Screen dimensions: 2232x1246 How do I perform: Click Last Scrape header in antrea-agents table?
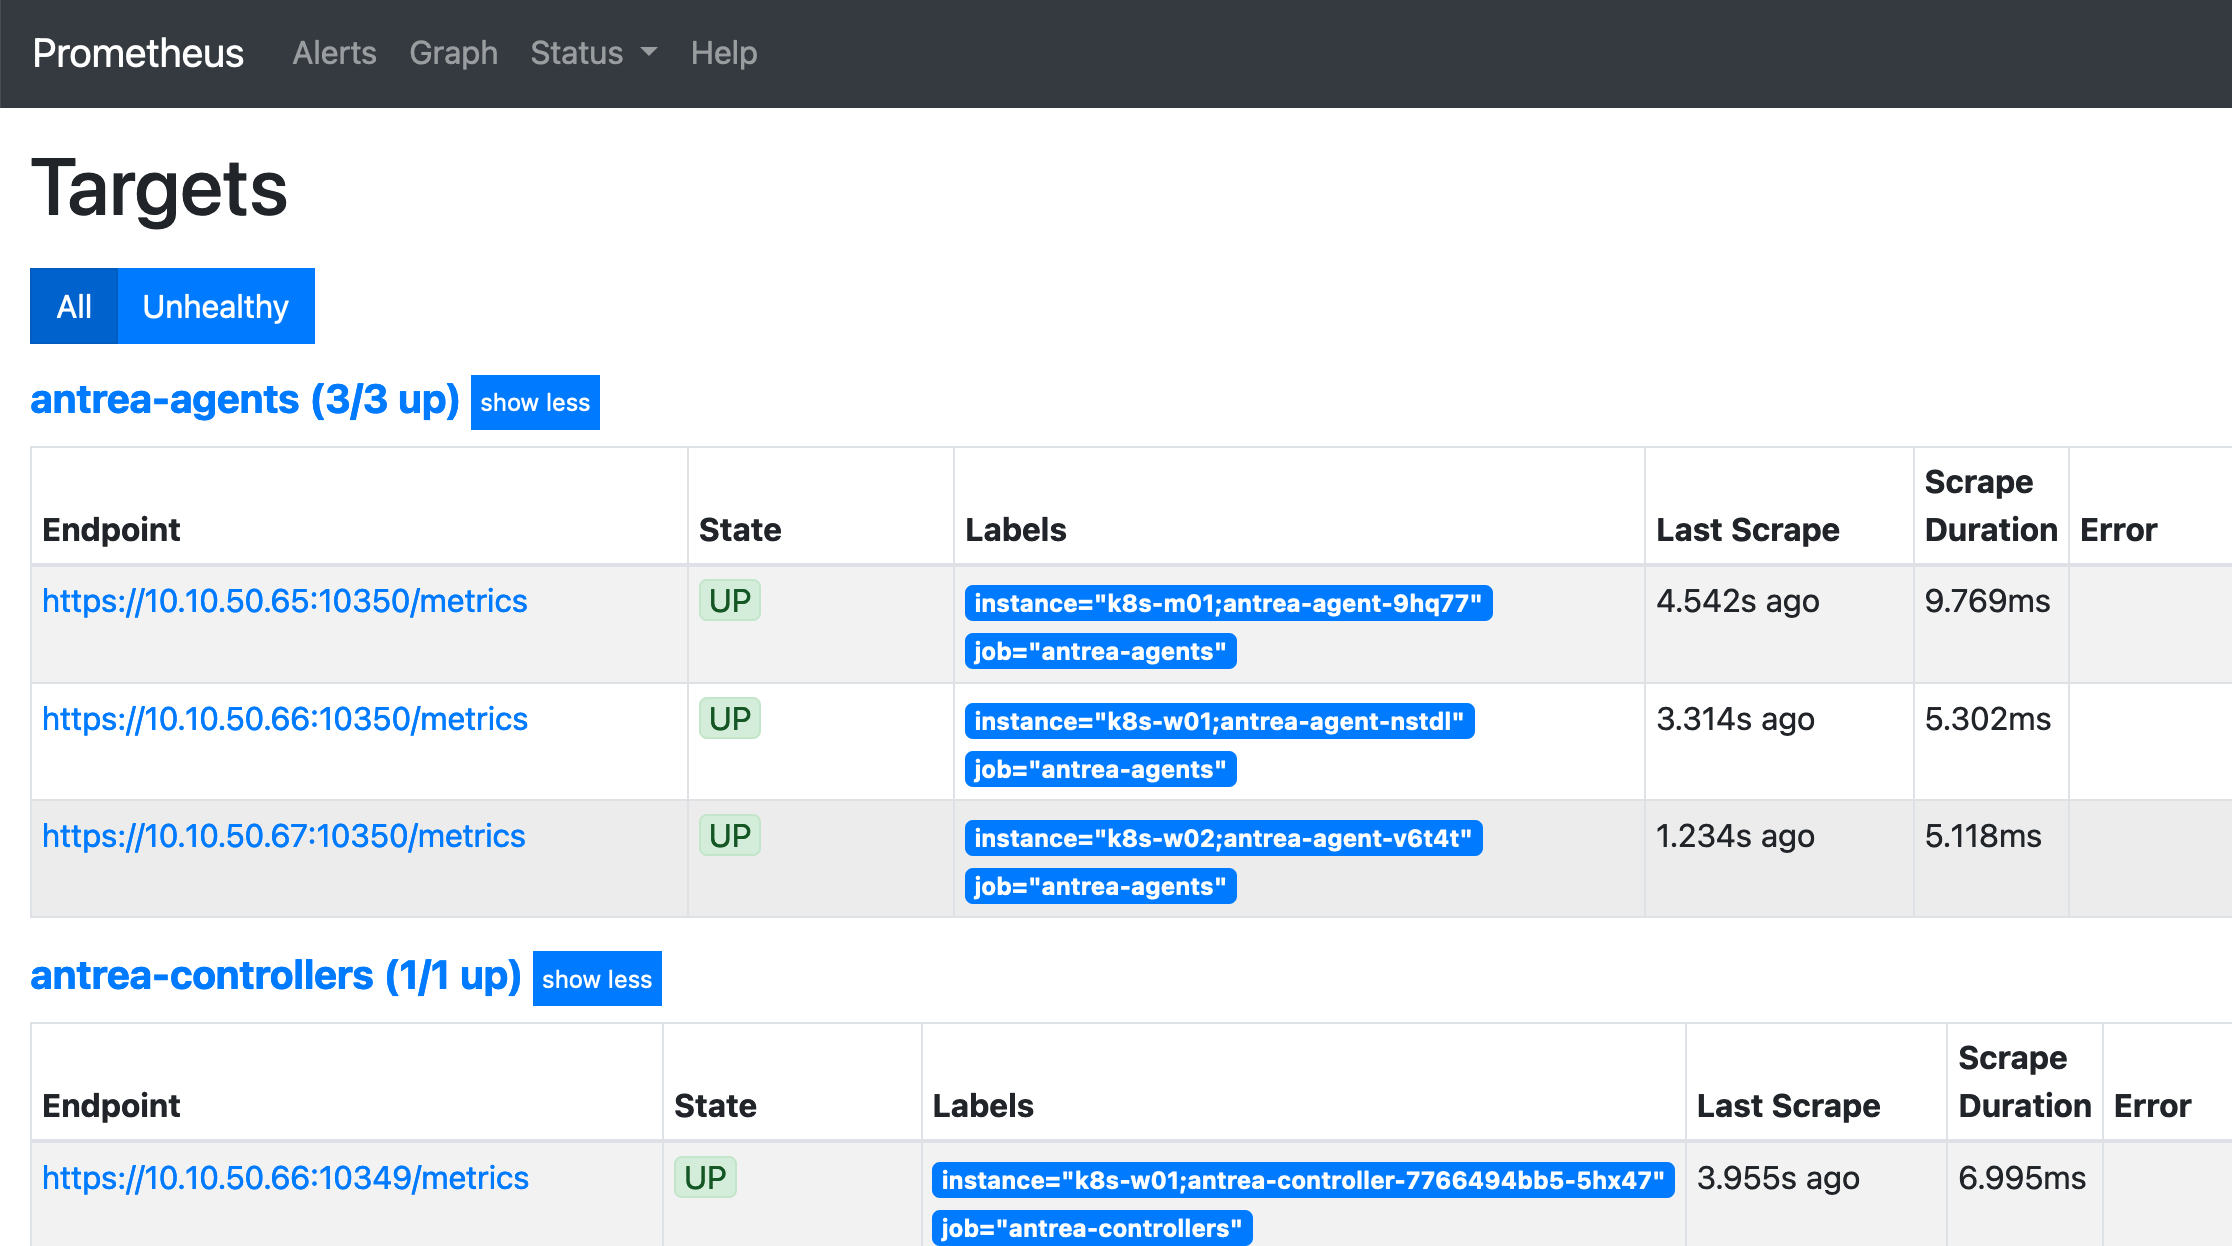click(x=1748, y=529)
